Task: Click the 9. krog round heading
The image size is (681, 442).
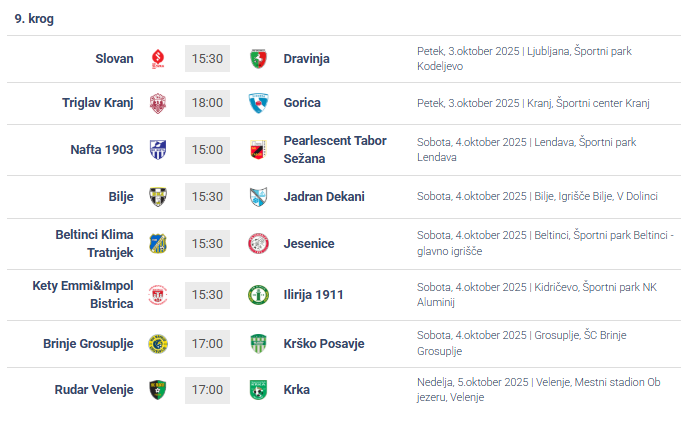Action: (33, 18)
